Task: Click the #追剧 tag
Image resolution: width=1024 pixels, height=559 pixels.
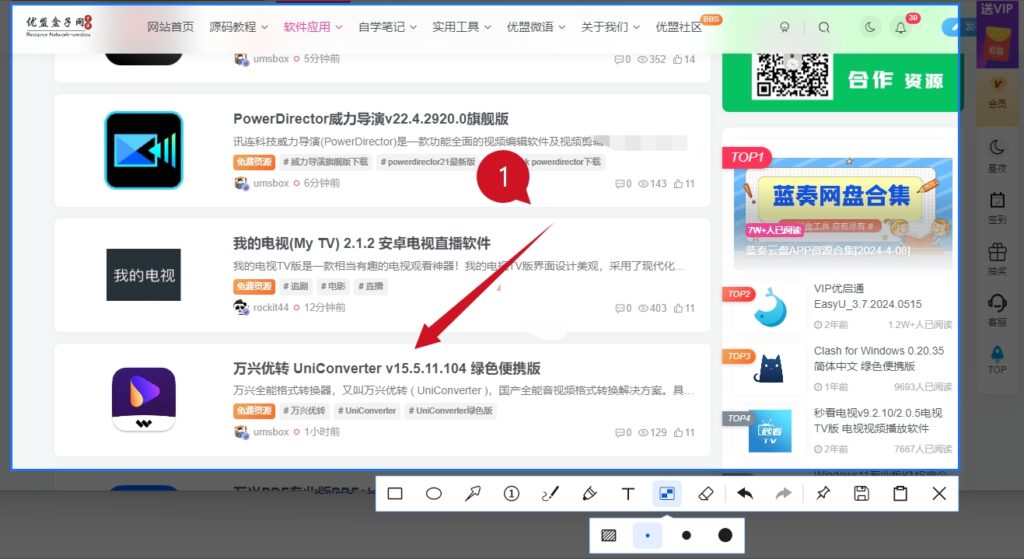Action: click(295, 286)
